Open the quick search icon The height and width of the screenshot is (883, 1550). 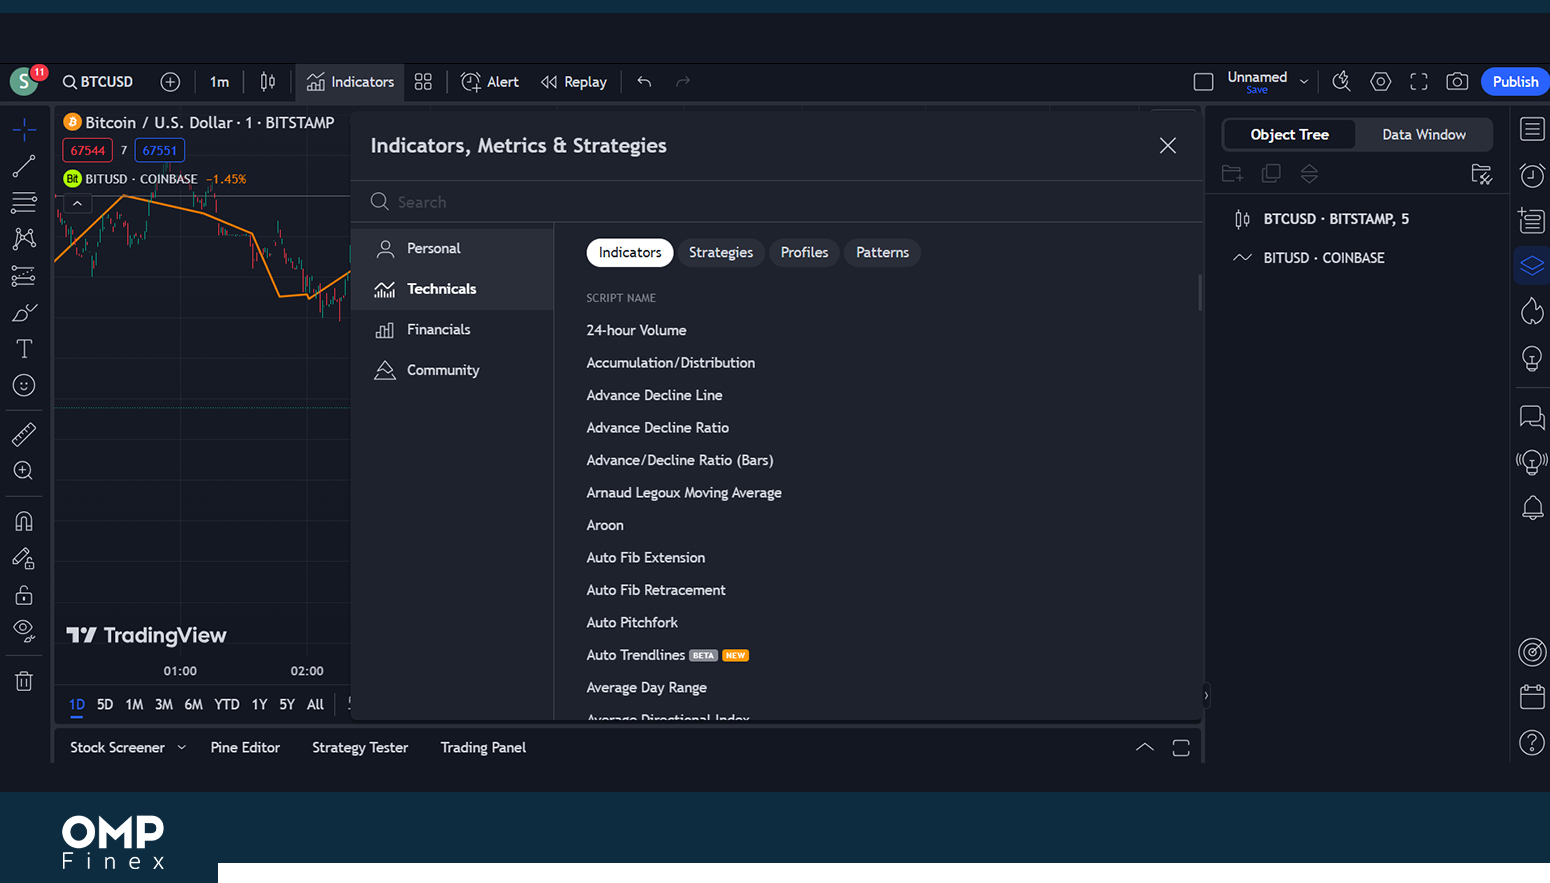[x=1342, y=82]
